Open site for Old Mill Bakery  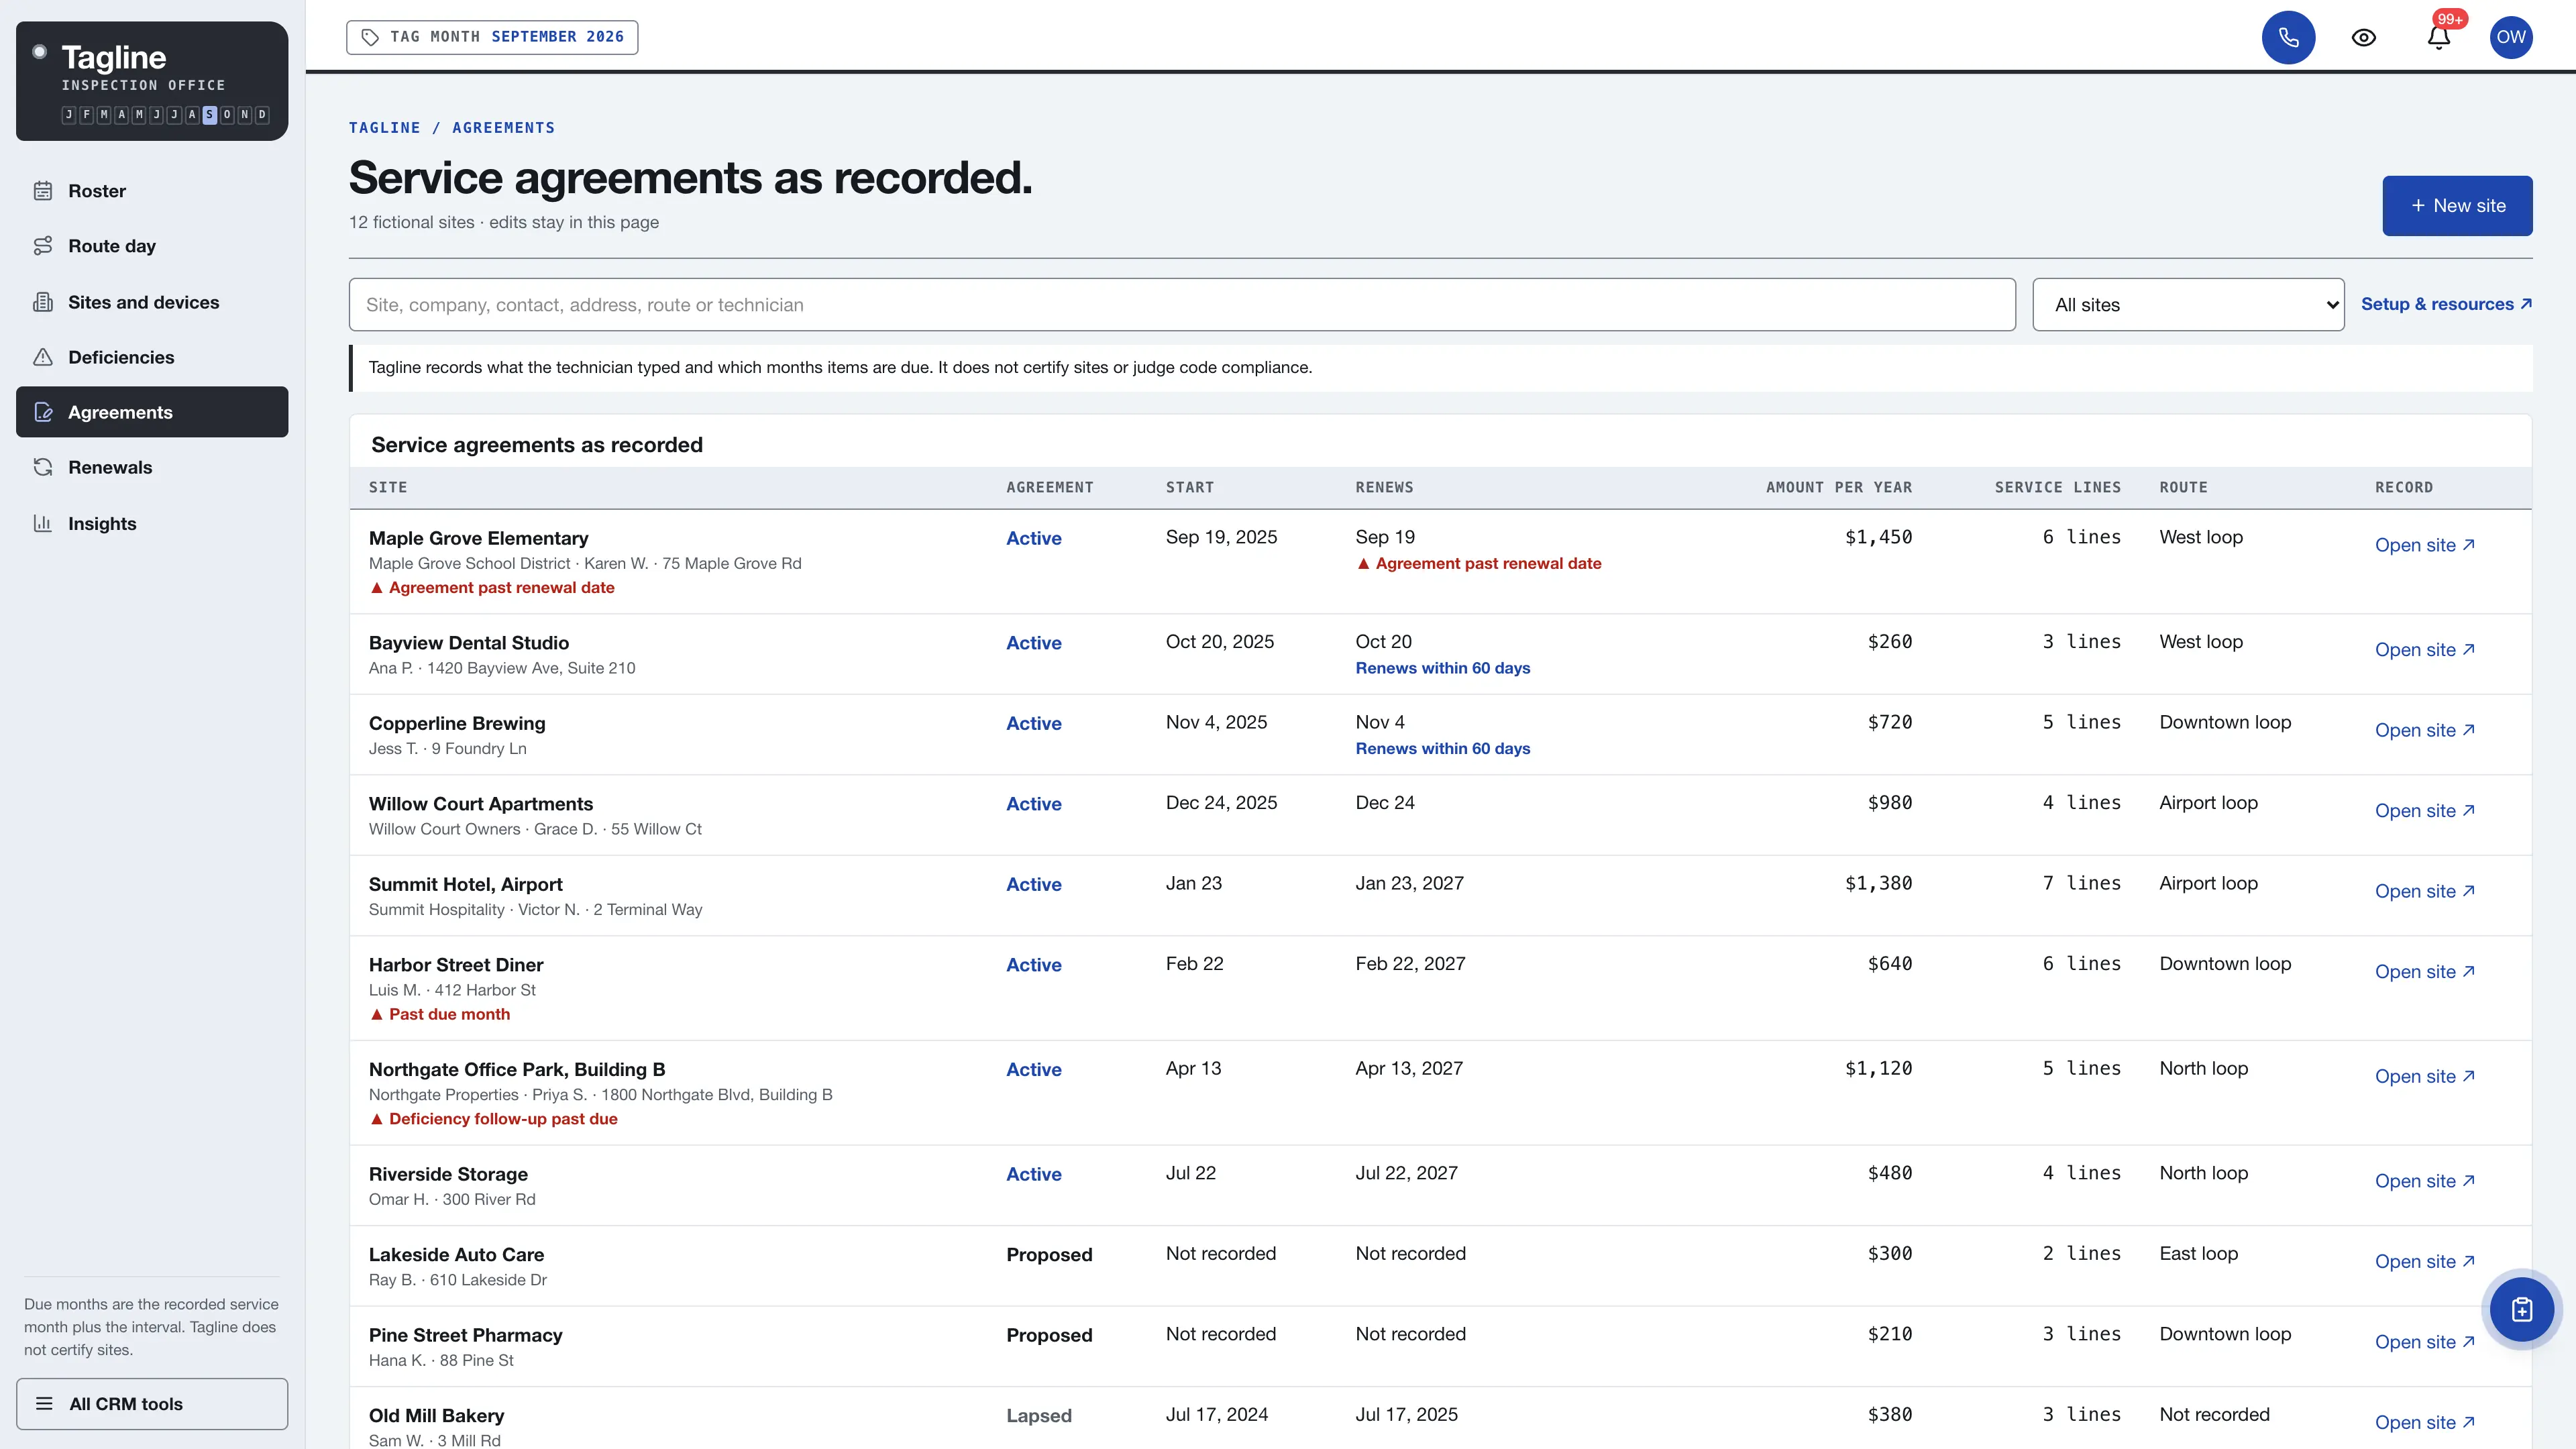click(x=2425, y=1423)
